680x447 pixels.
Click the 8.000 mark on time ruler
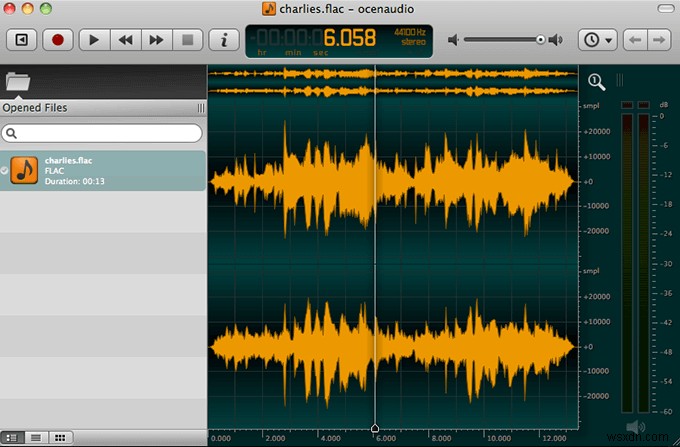pyautogui.click(x=441, y=438)
